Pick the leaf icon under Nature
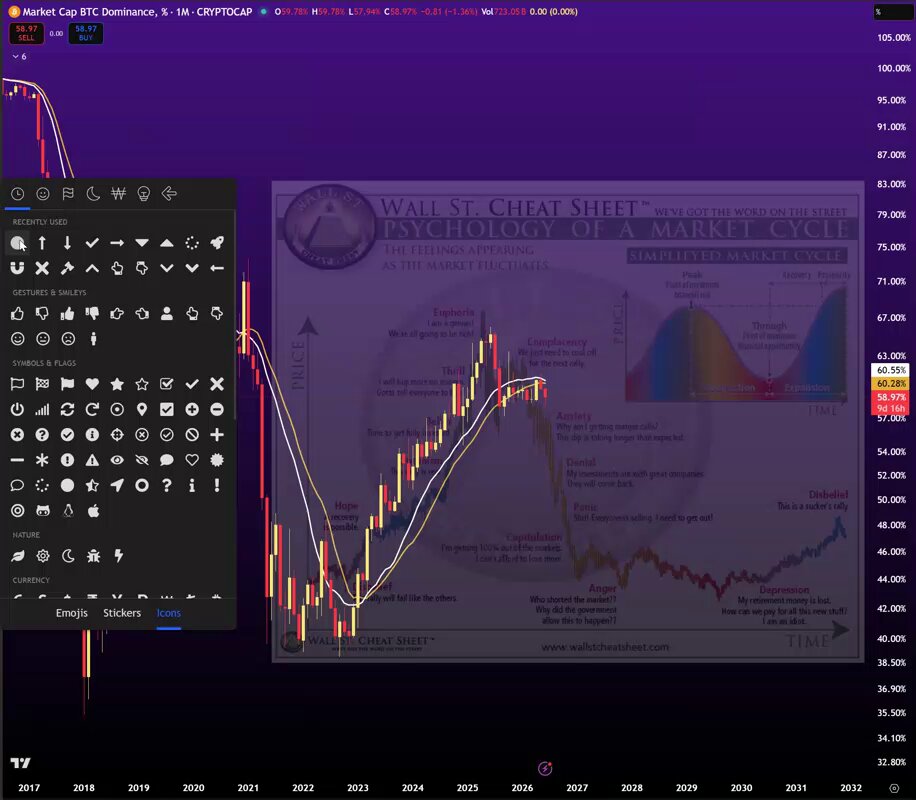 (17, 556)
